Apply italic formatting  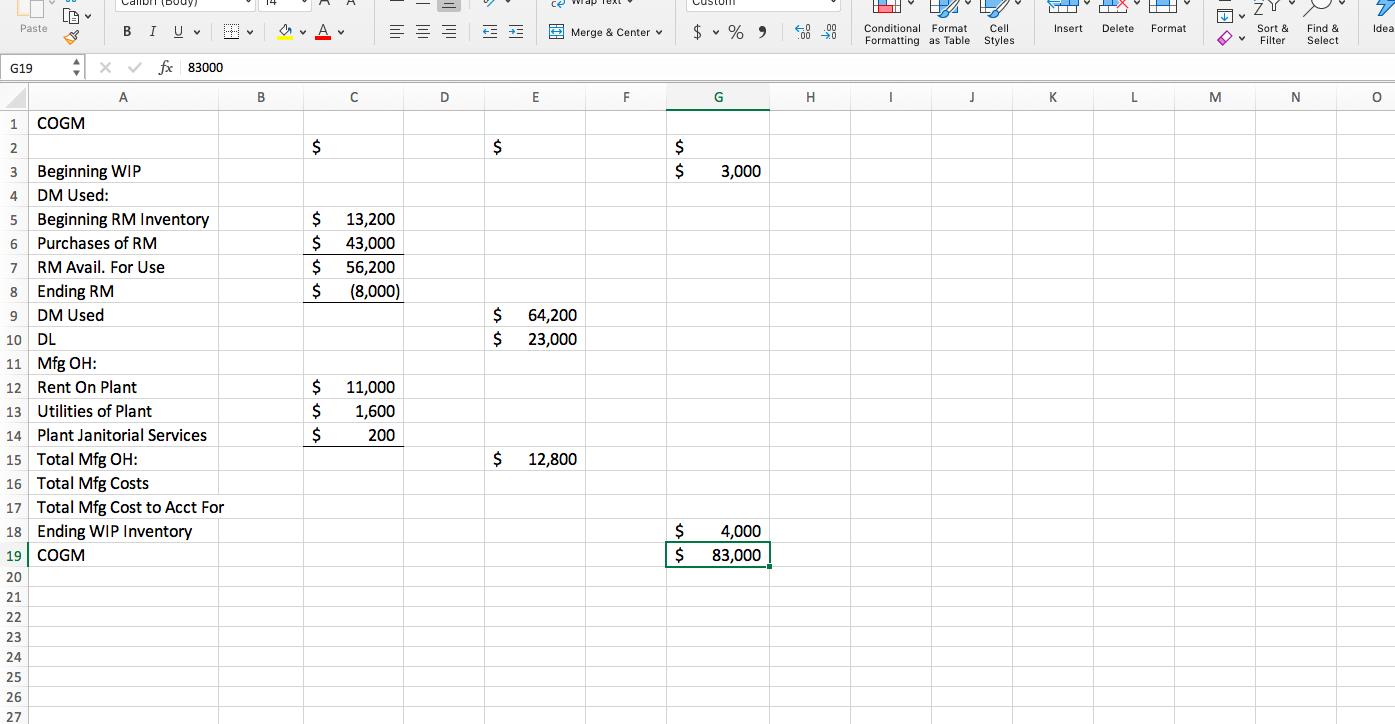click(x=152, y=31)
